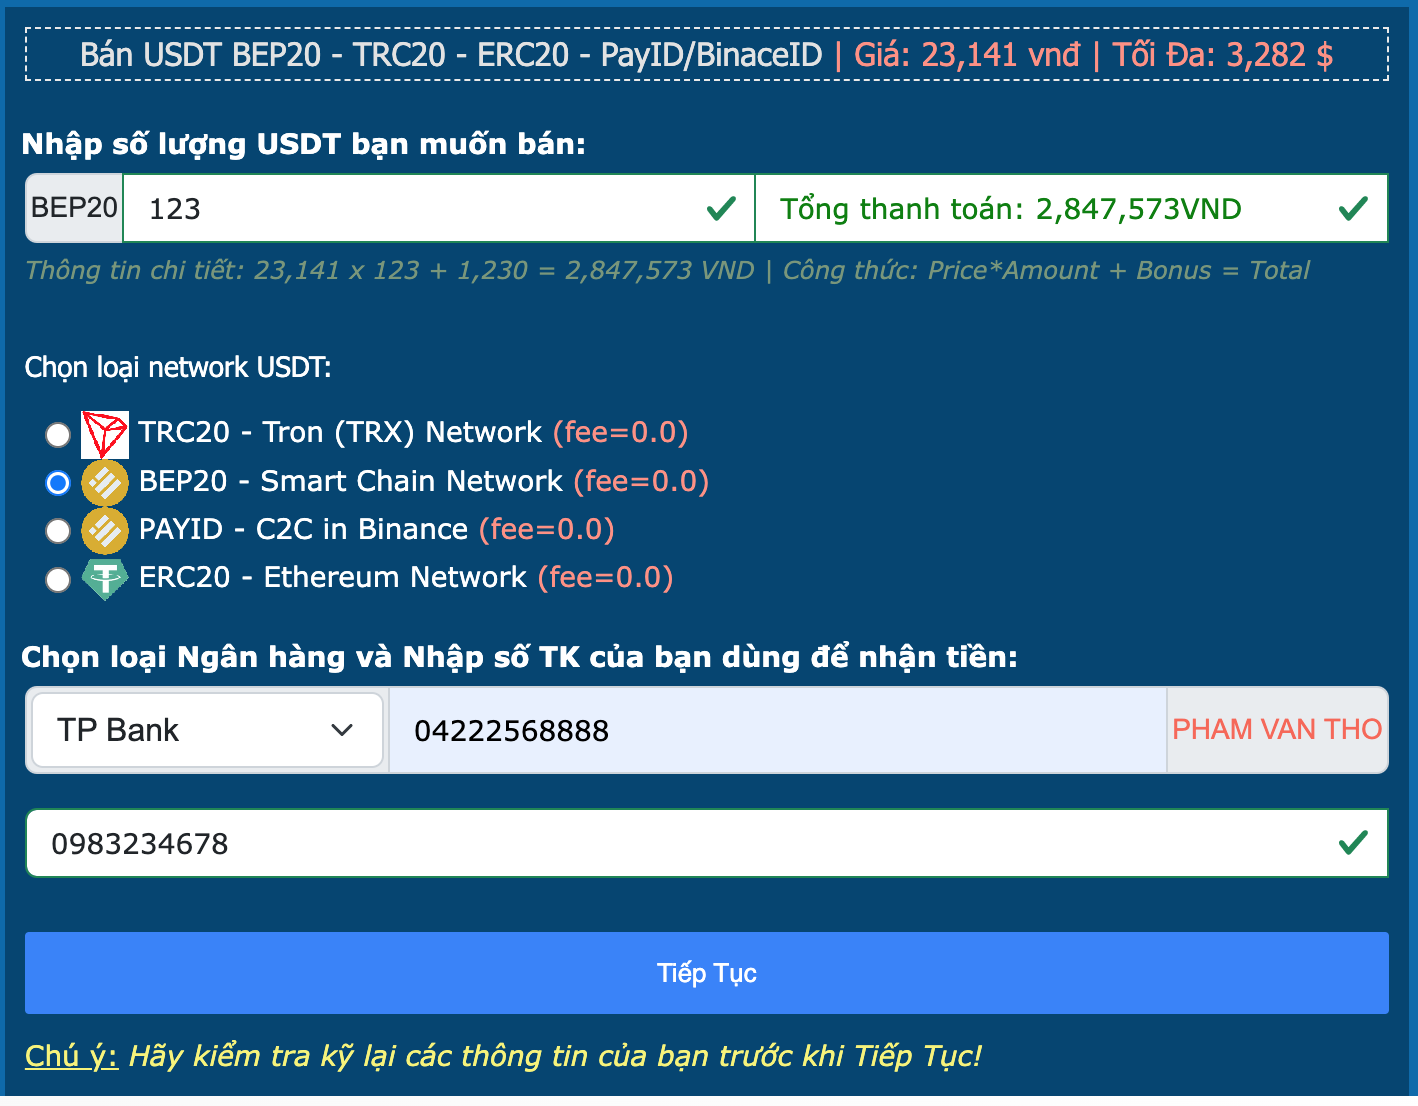The width and height of the screenshot is (1418, 1106).
Task: Click the checkmark beside Tổng thanh toán
Action: 1353,208
